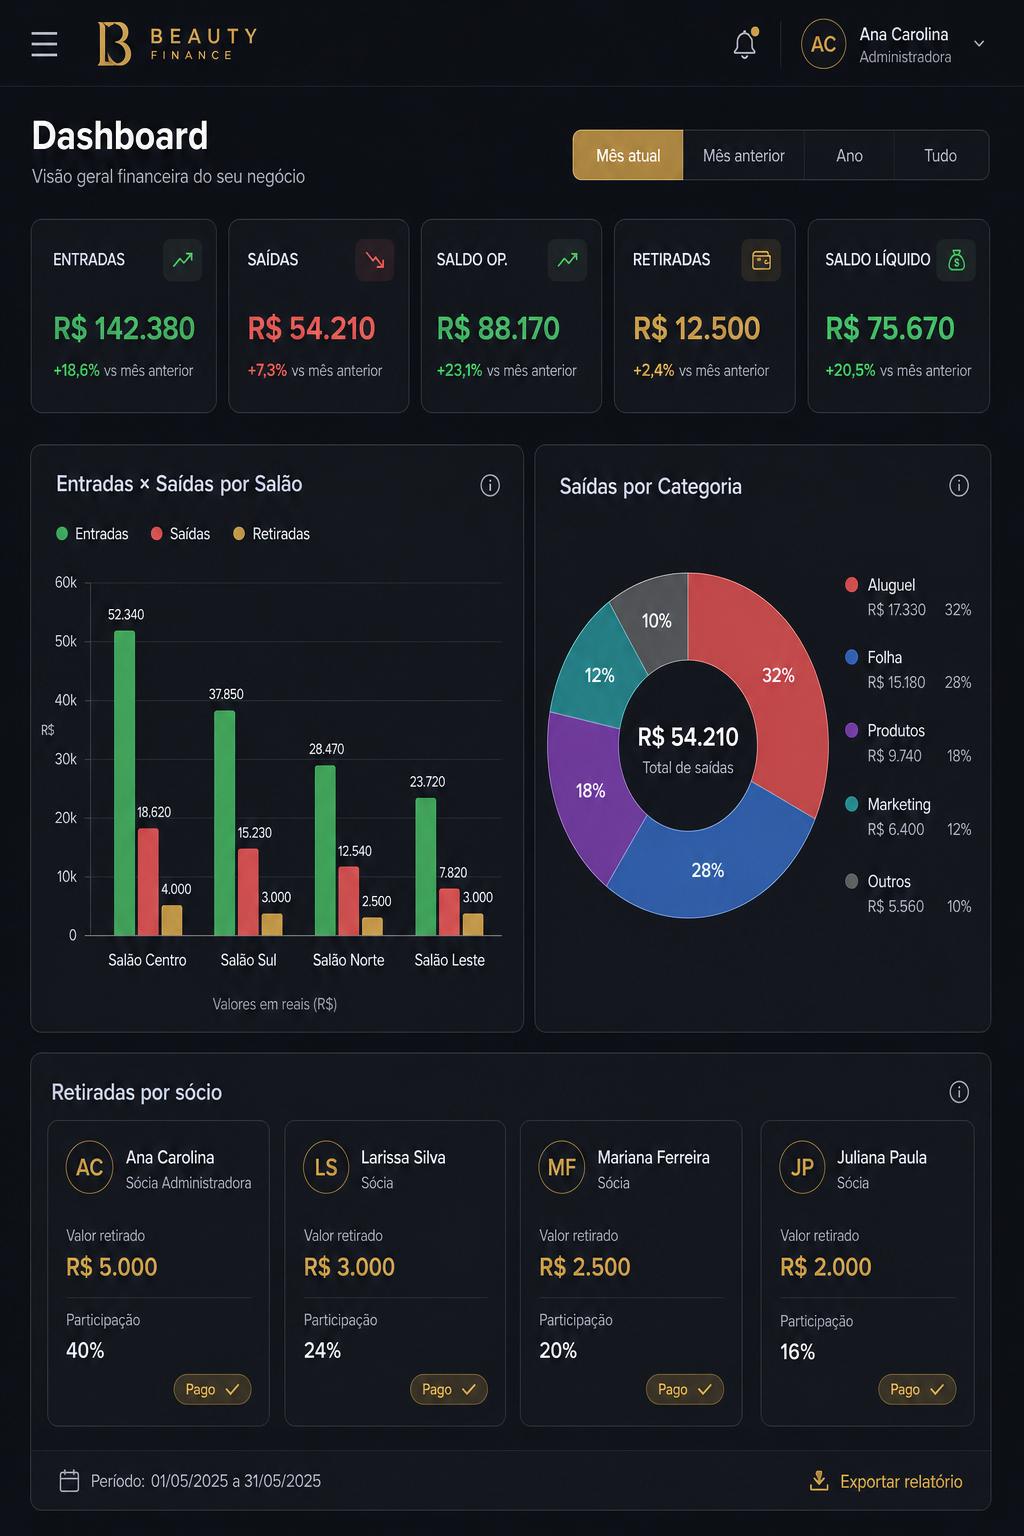Click the R$ 54.210 Saídas card value

click(311, 328)
